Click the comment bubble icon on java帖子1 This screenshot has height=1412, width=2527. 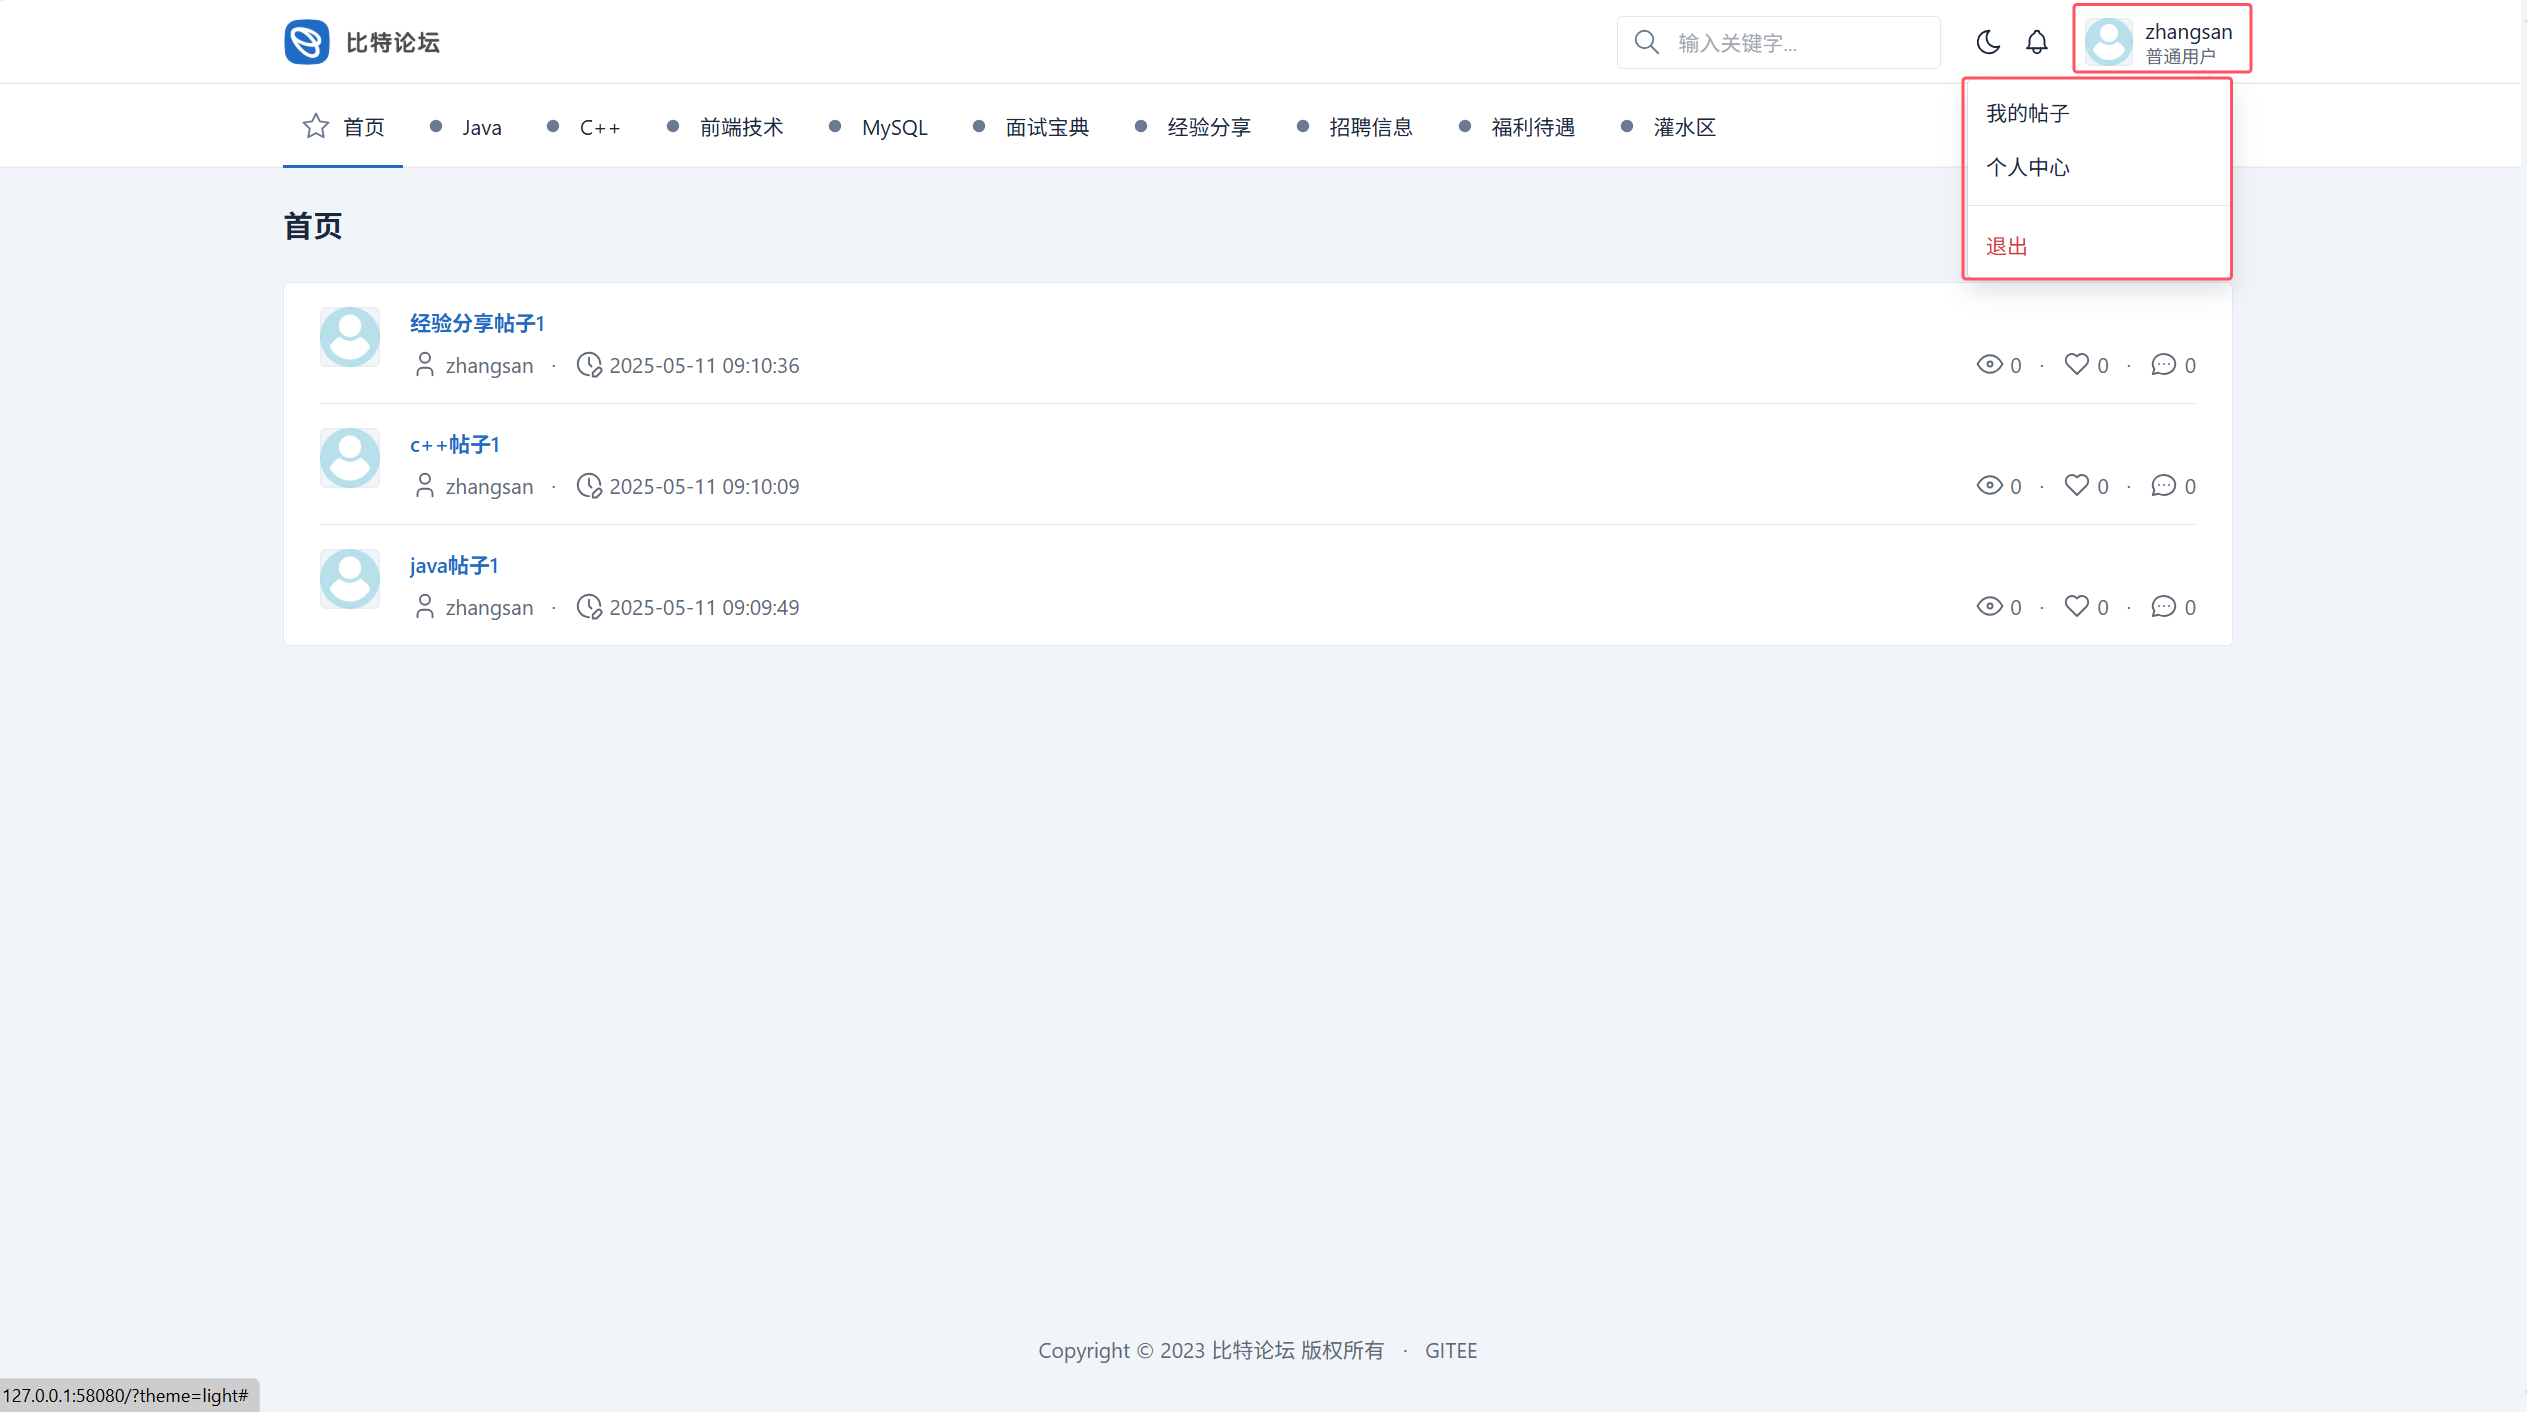coord(2163,606)
